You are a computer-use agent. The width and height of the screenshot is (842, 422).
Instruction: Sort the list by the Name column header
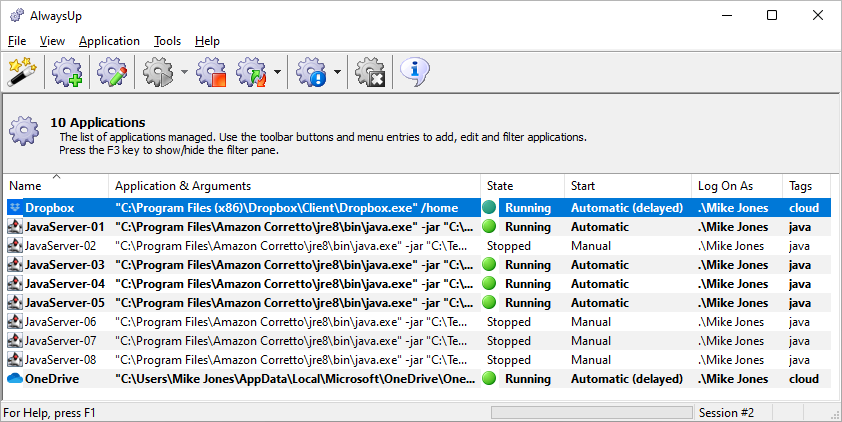56,186
